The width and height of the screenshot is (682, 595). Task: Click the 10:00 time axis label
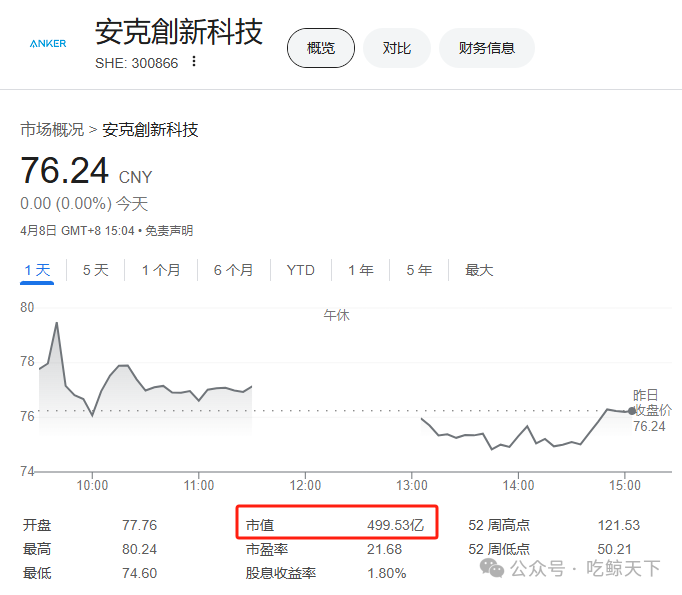92,485
